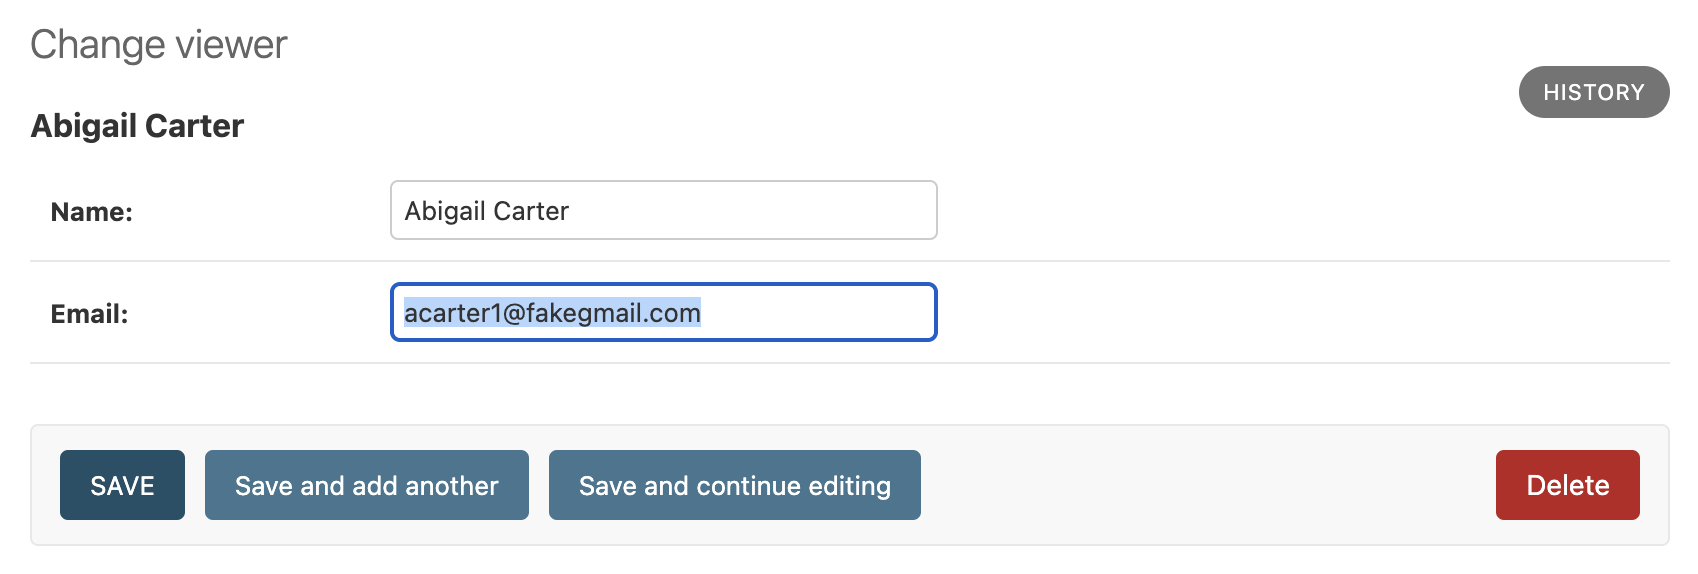Choose Save and add another
This screenshot has height=574, width=1698.
pyautogui.click(x=366, y=485)
